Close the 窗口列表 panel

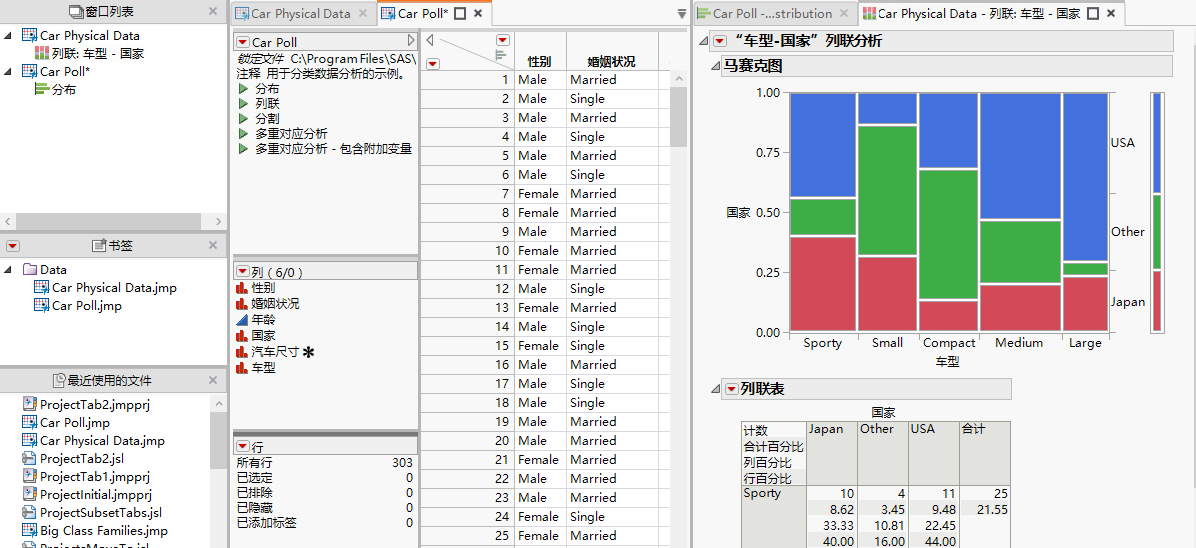[x=213, y=11]
